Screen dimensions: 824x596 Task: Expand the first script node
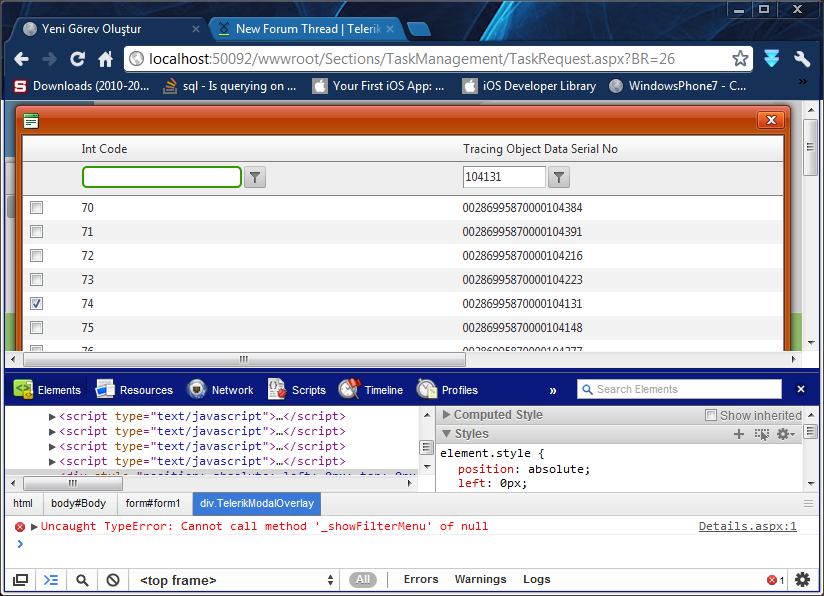pyautogui.click(x=52, y=417)
